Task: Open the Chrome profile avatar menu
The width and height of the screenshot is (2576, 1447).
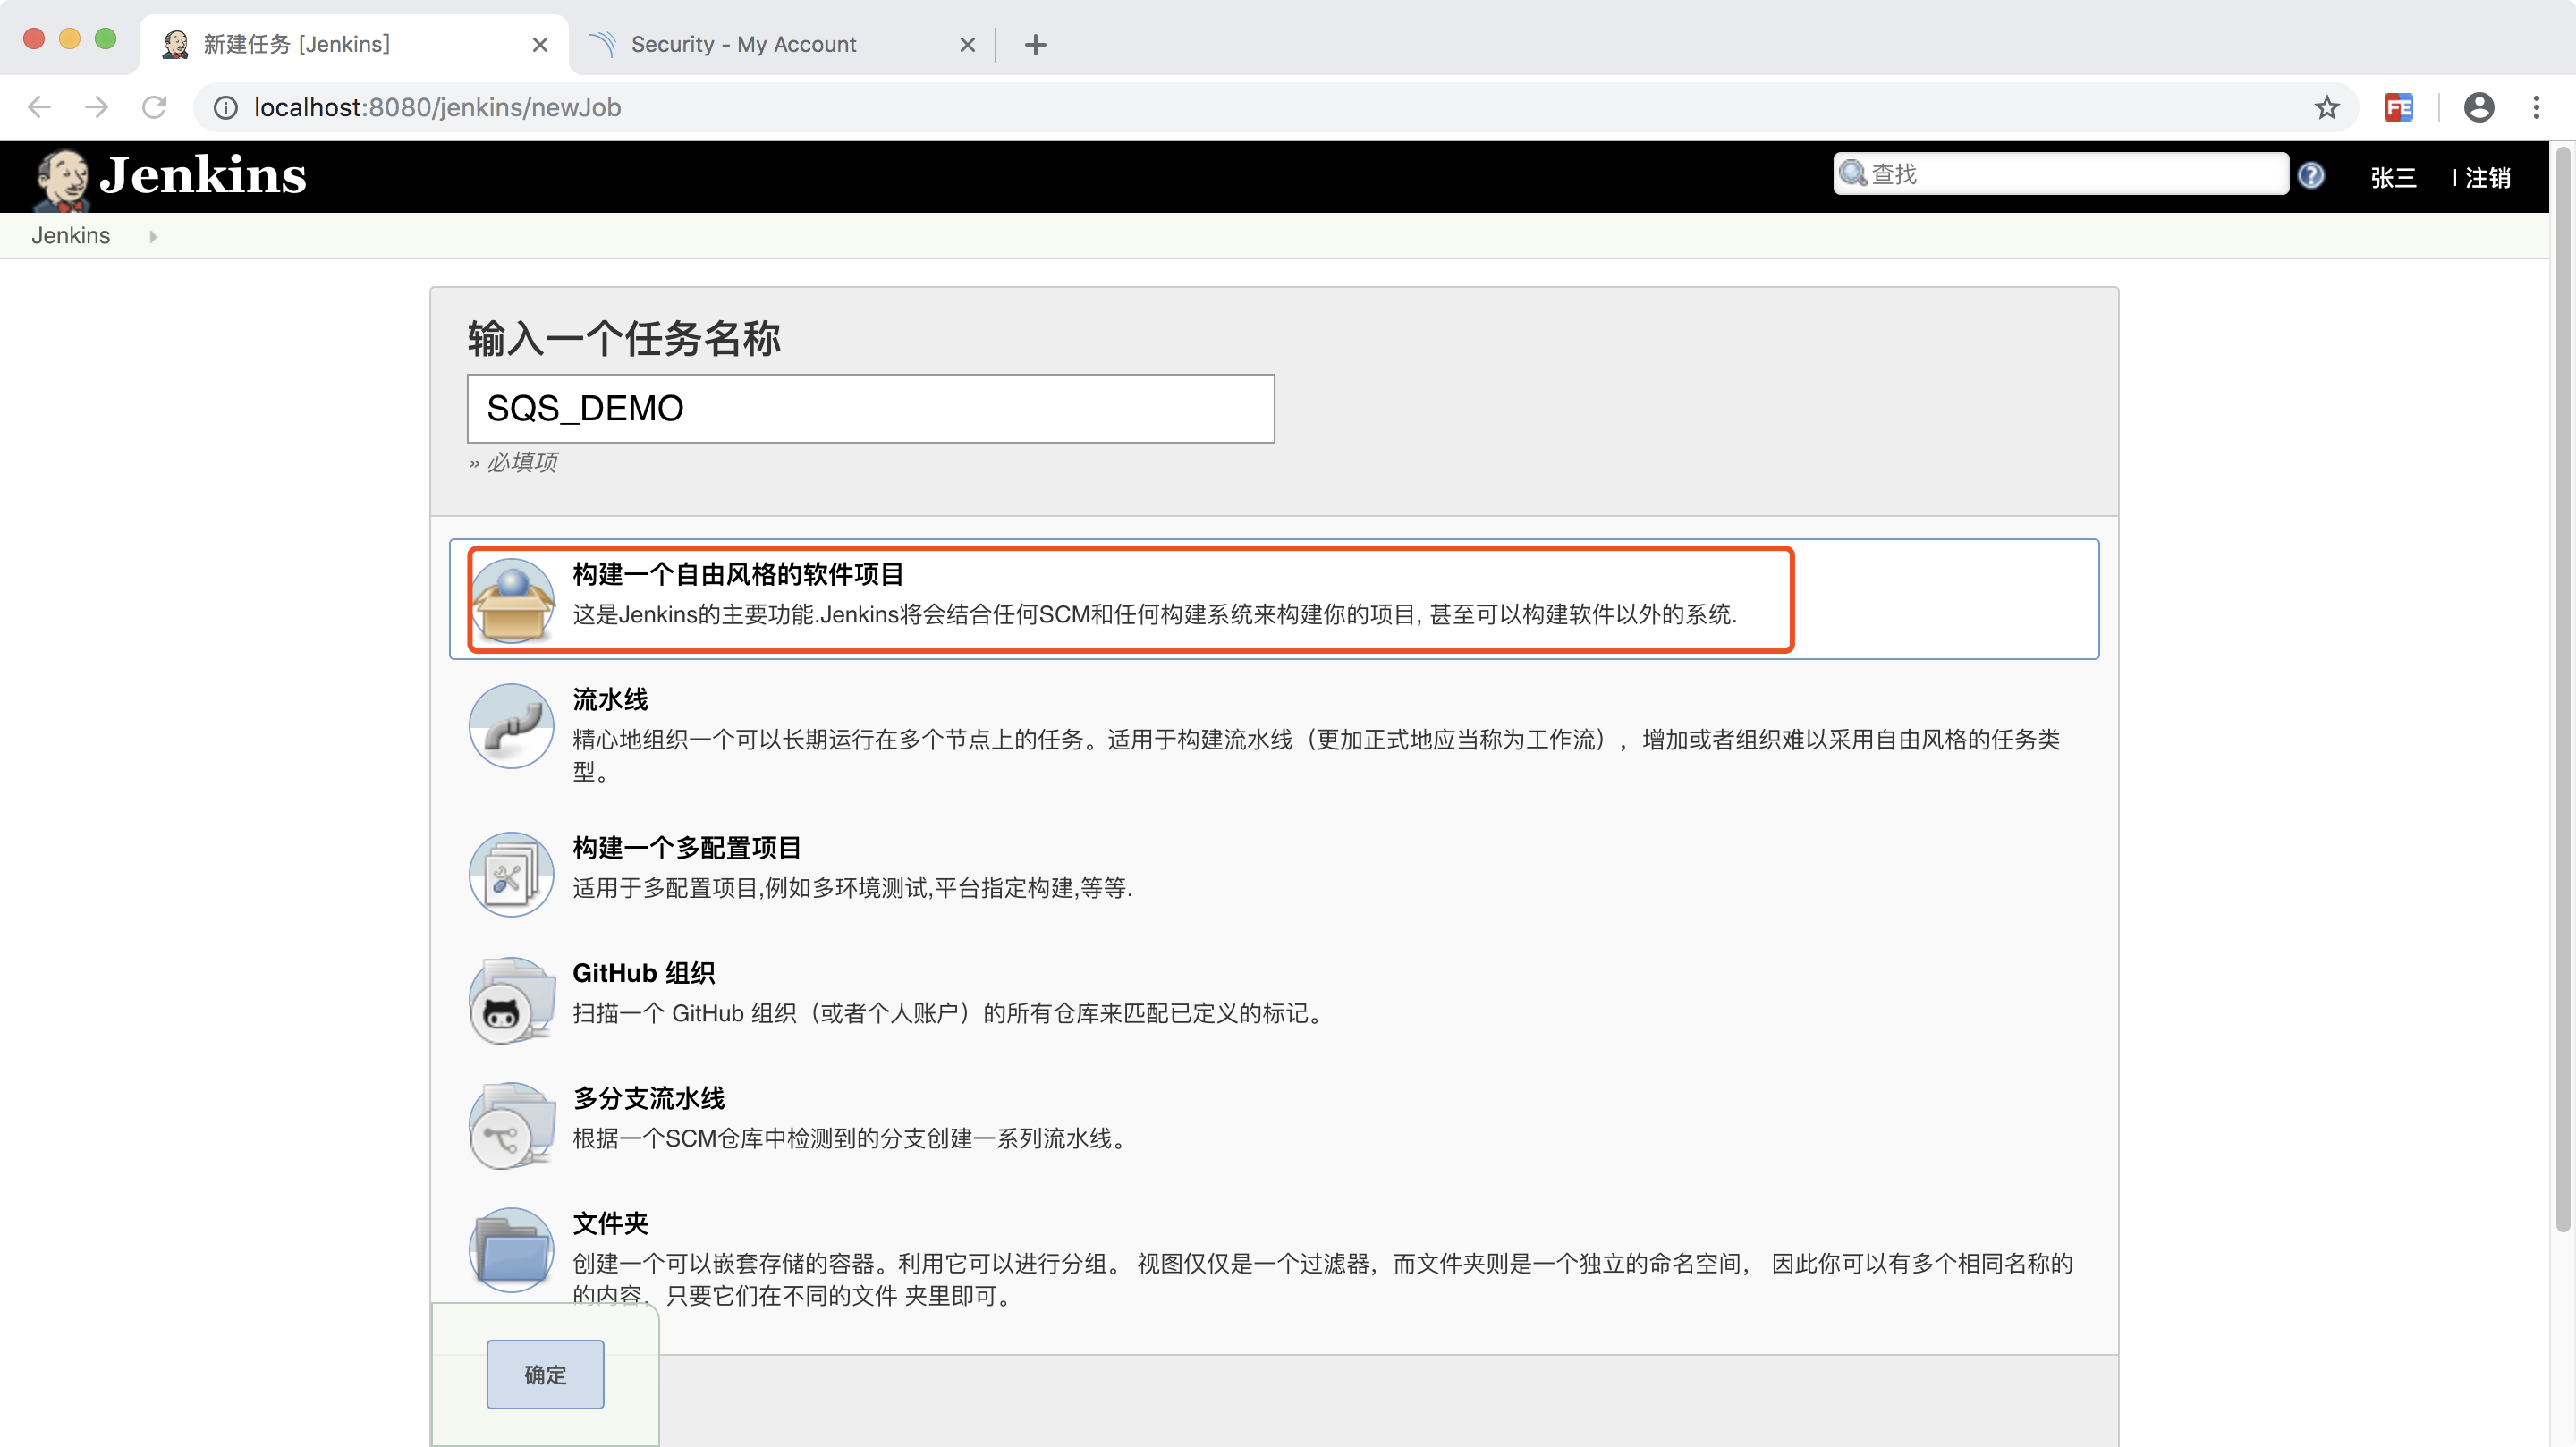Action: 2478,107
